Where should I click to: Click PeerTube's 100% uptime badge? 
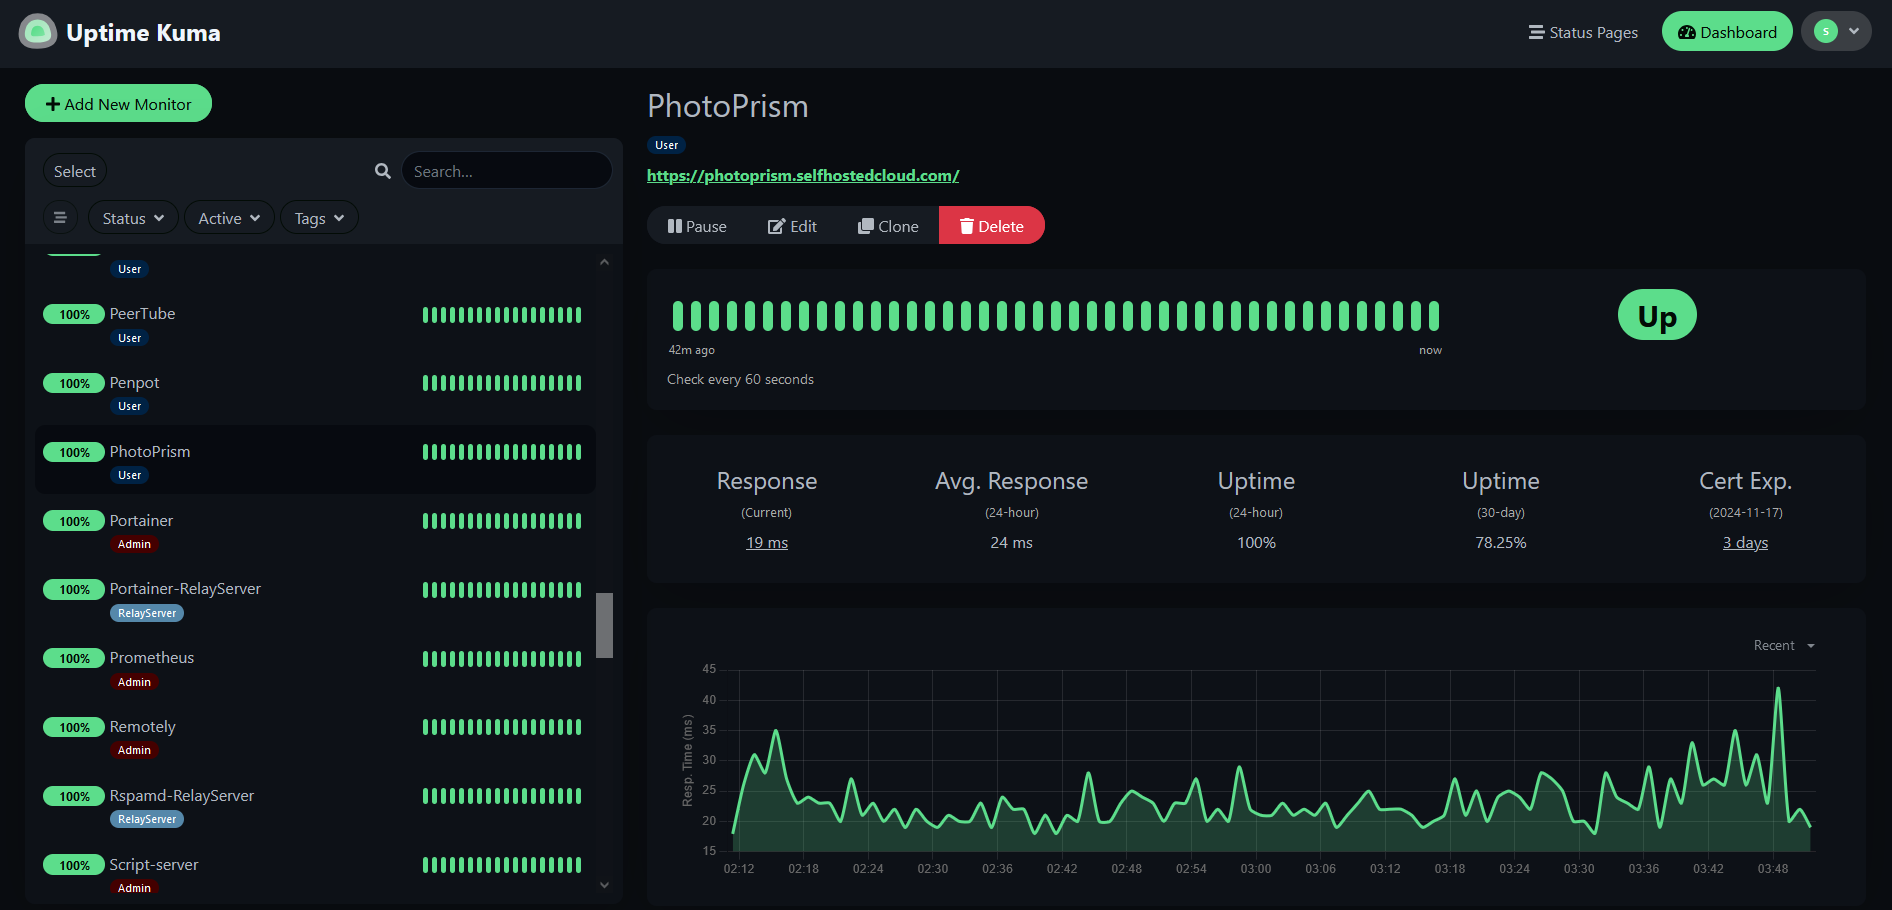tap(74, 314)
